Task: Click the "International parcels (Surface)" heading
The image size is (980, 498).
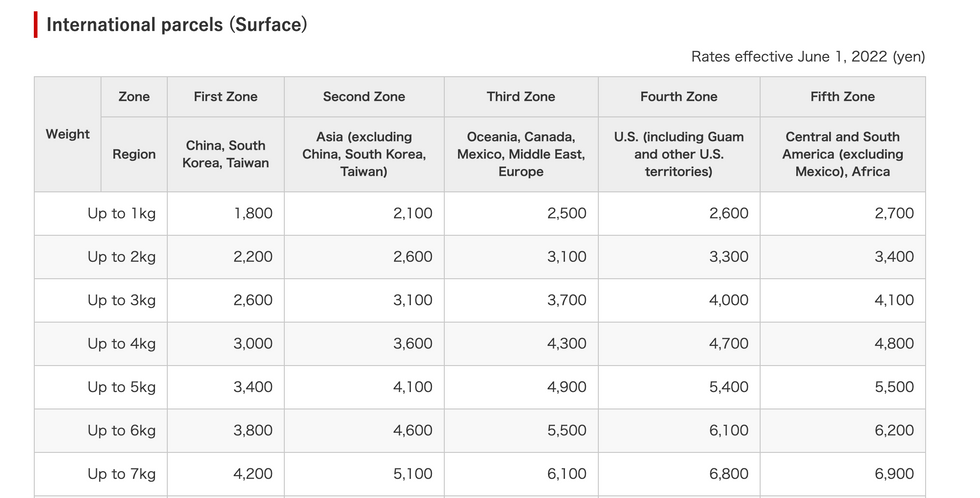Action: click(x=177, y=25)
